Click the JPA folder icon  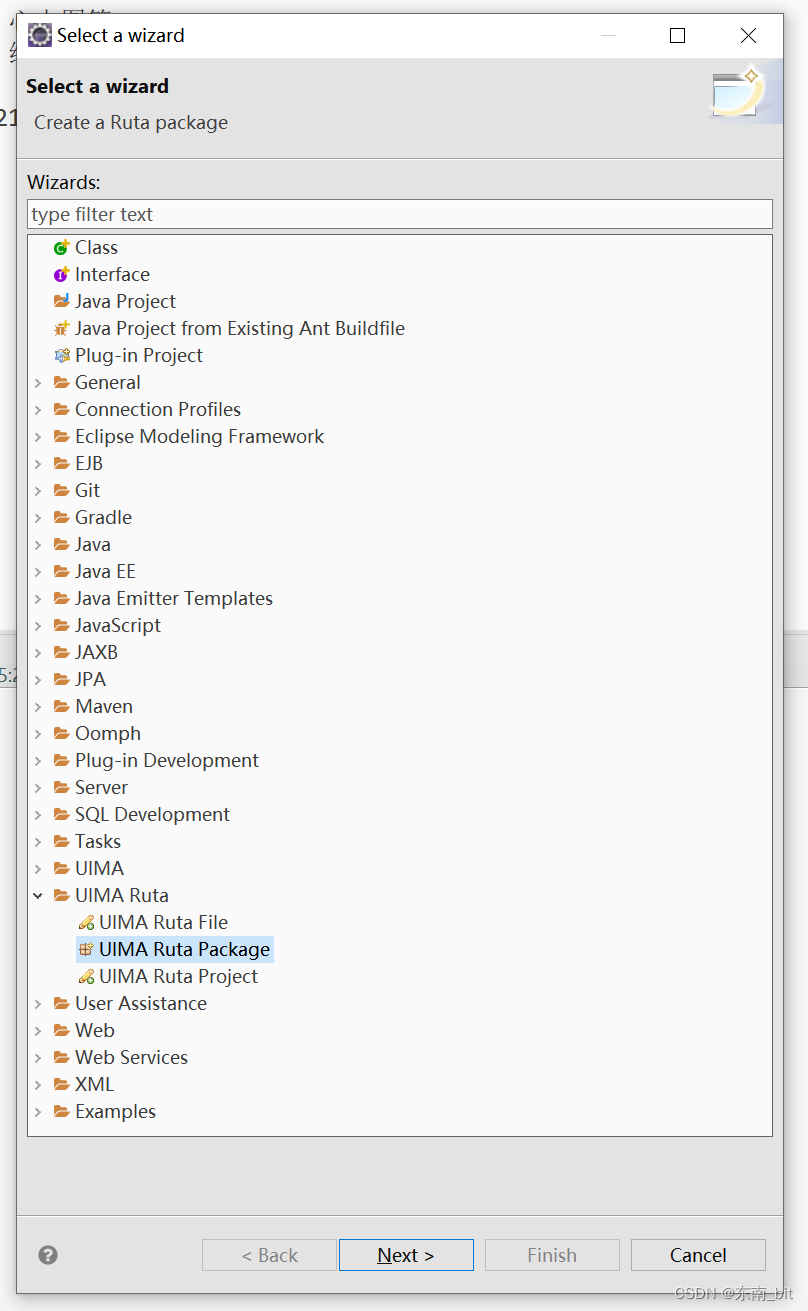click(61, 679)
